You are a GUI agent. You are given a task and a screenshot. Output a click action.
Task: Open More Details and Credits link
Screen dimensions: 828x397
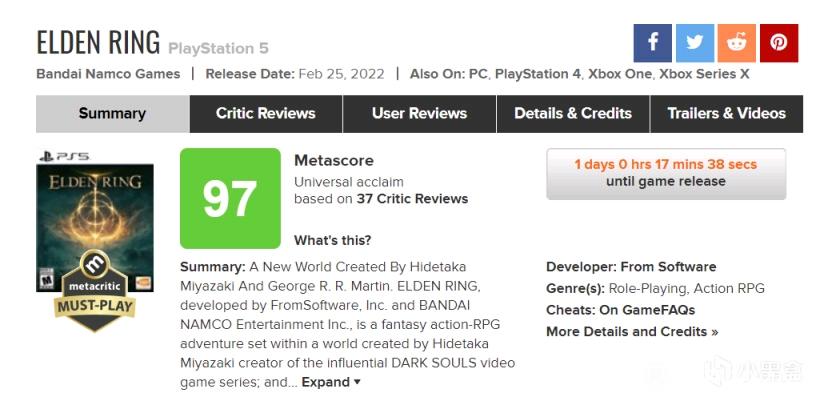pos(632,332)
